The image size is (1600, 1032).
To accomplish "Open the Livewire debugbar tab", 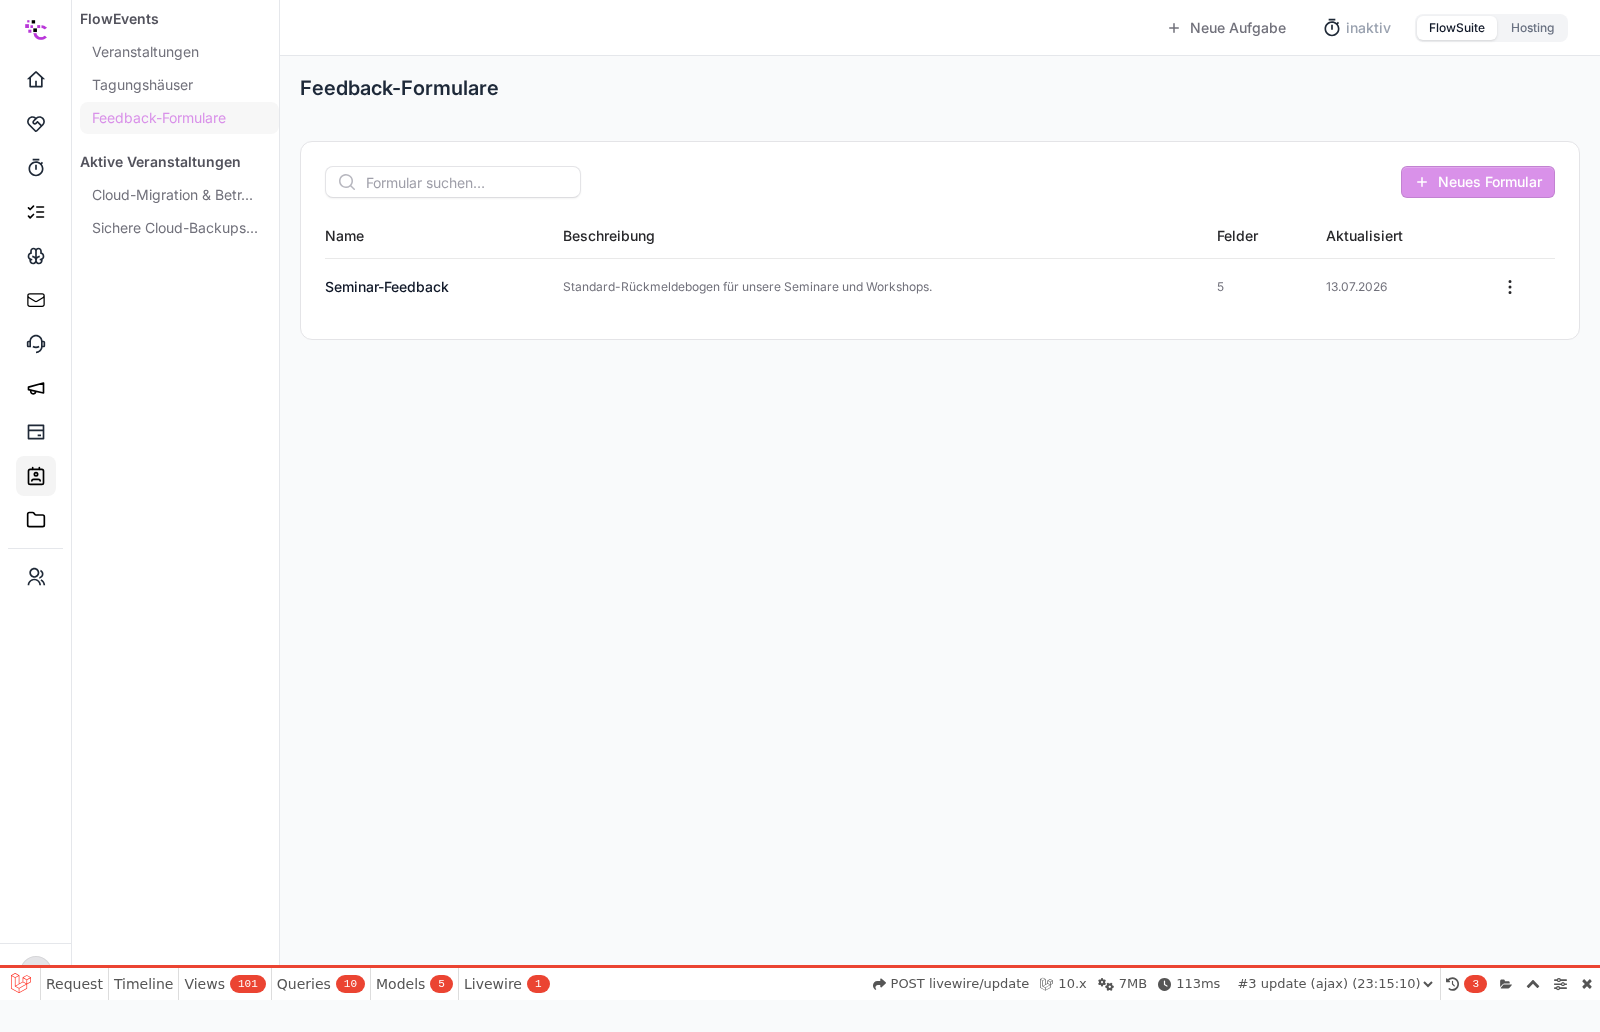I will [506, 984].
